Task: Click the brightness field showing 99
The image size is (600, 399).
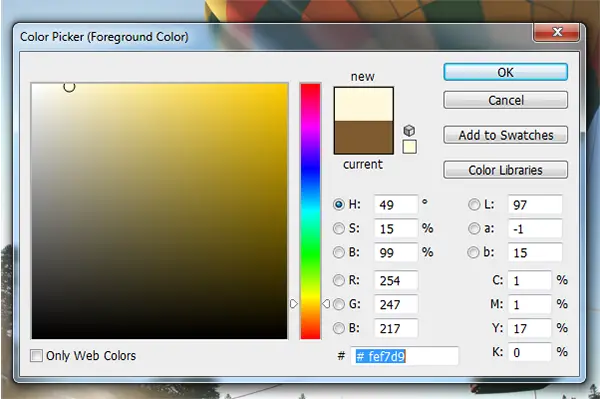Action: click(x=396, y=252)
